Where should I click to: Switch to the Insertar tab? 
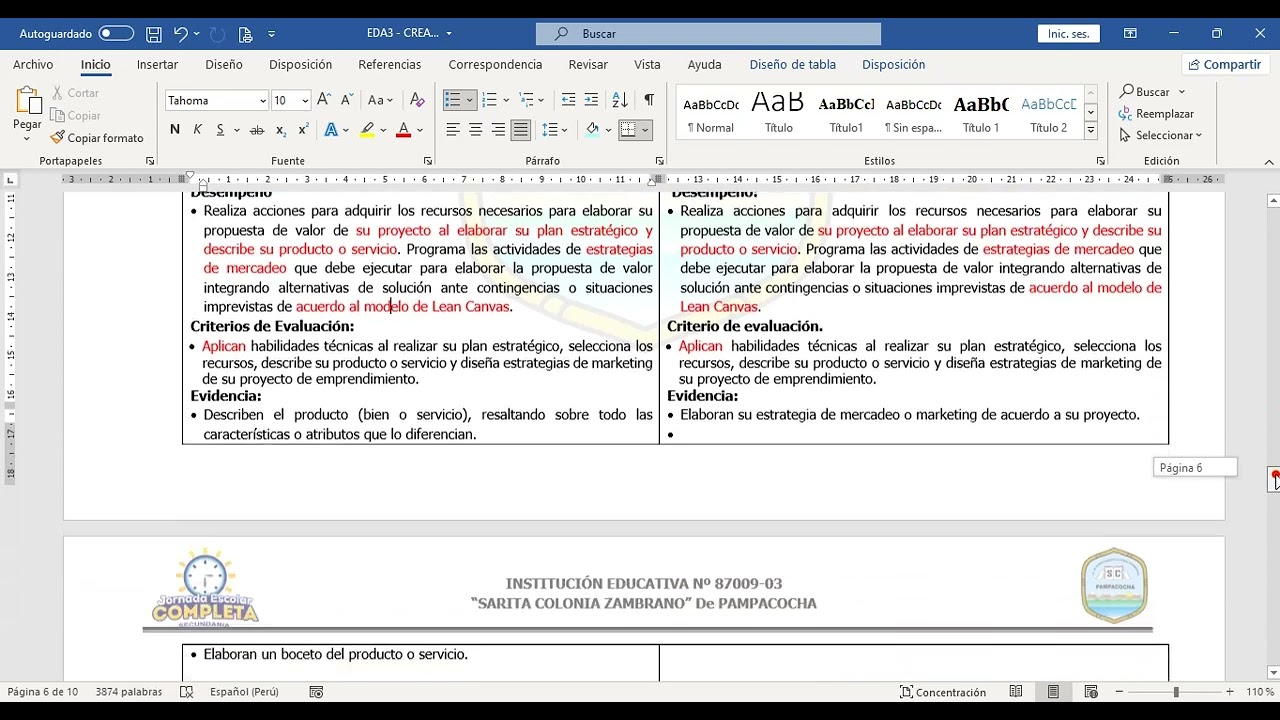tap(157, 64)
